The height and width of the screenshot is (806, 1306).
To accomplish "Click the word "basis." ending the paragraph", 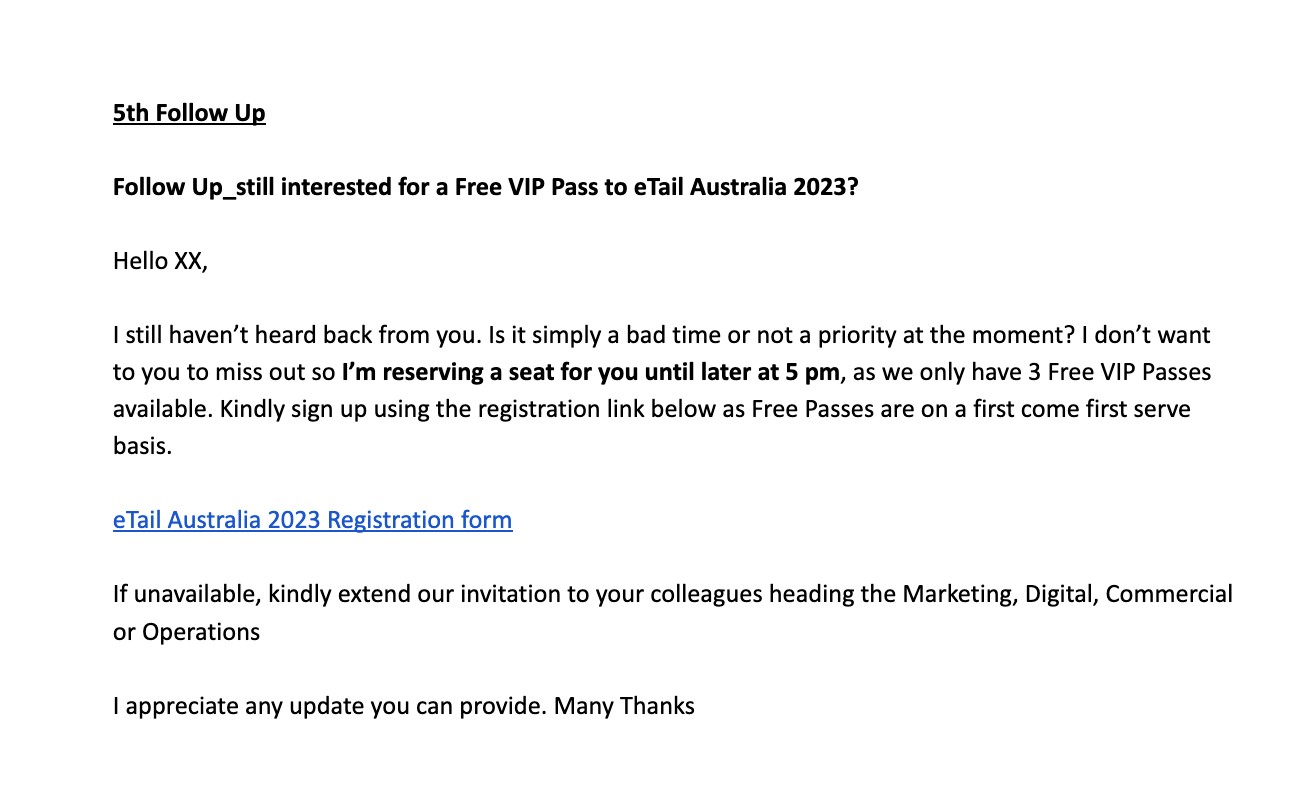I will pyautogui.click(x=142, y=446).
